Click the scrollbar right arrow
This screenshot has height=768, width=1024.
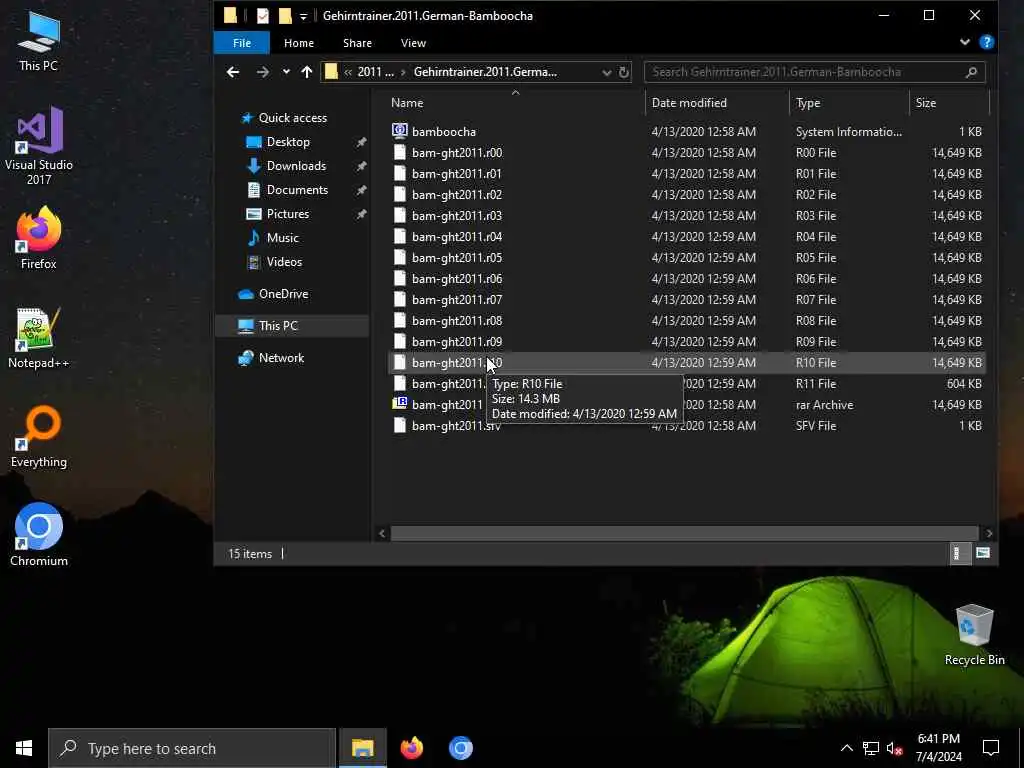coord(989,534)
